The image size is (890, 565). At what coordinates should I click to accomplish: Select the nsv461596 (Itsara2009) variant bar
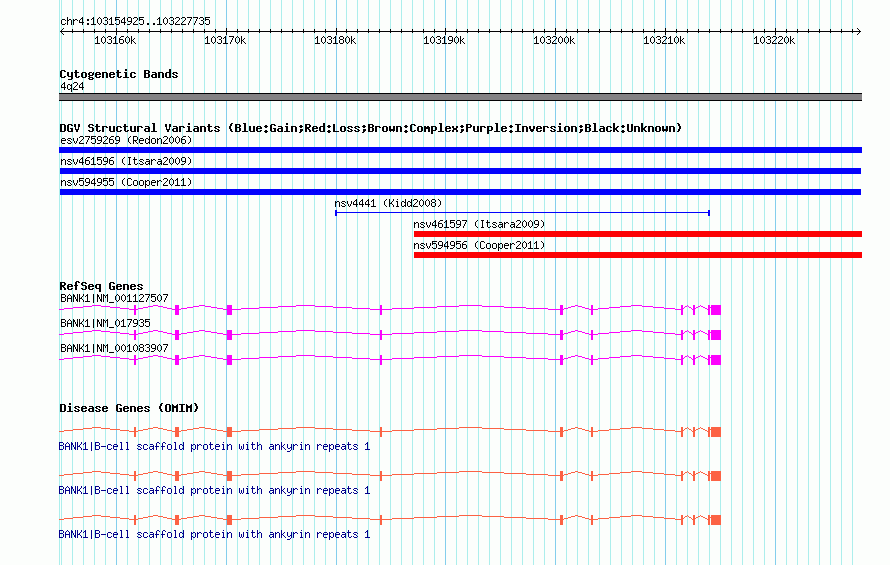(x=460, y=171)
